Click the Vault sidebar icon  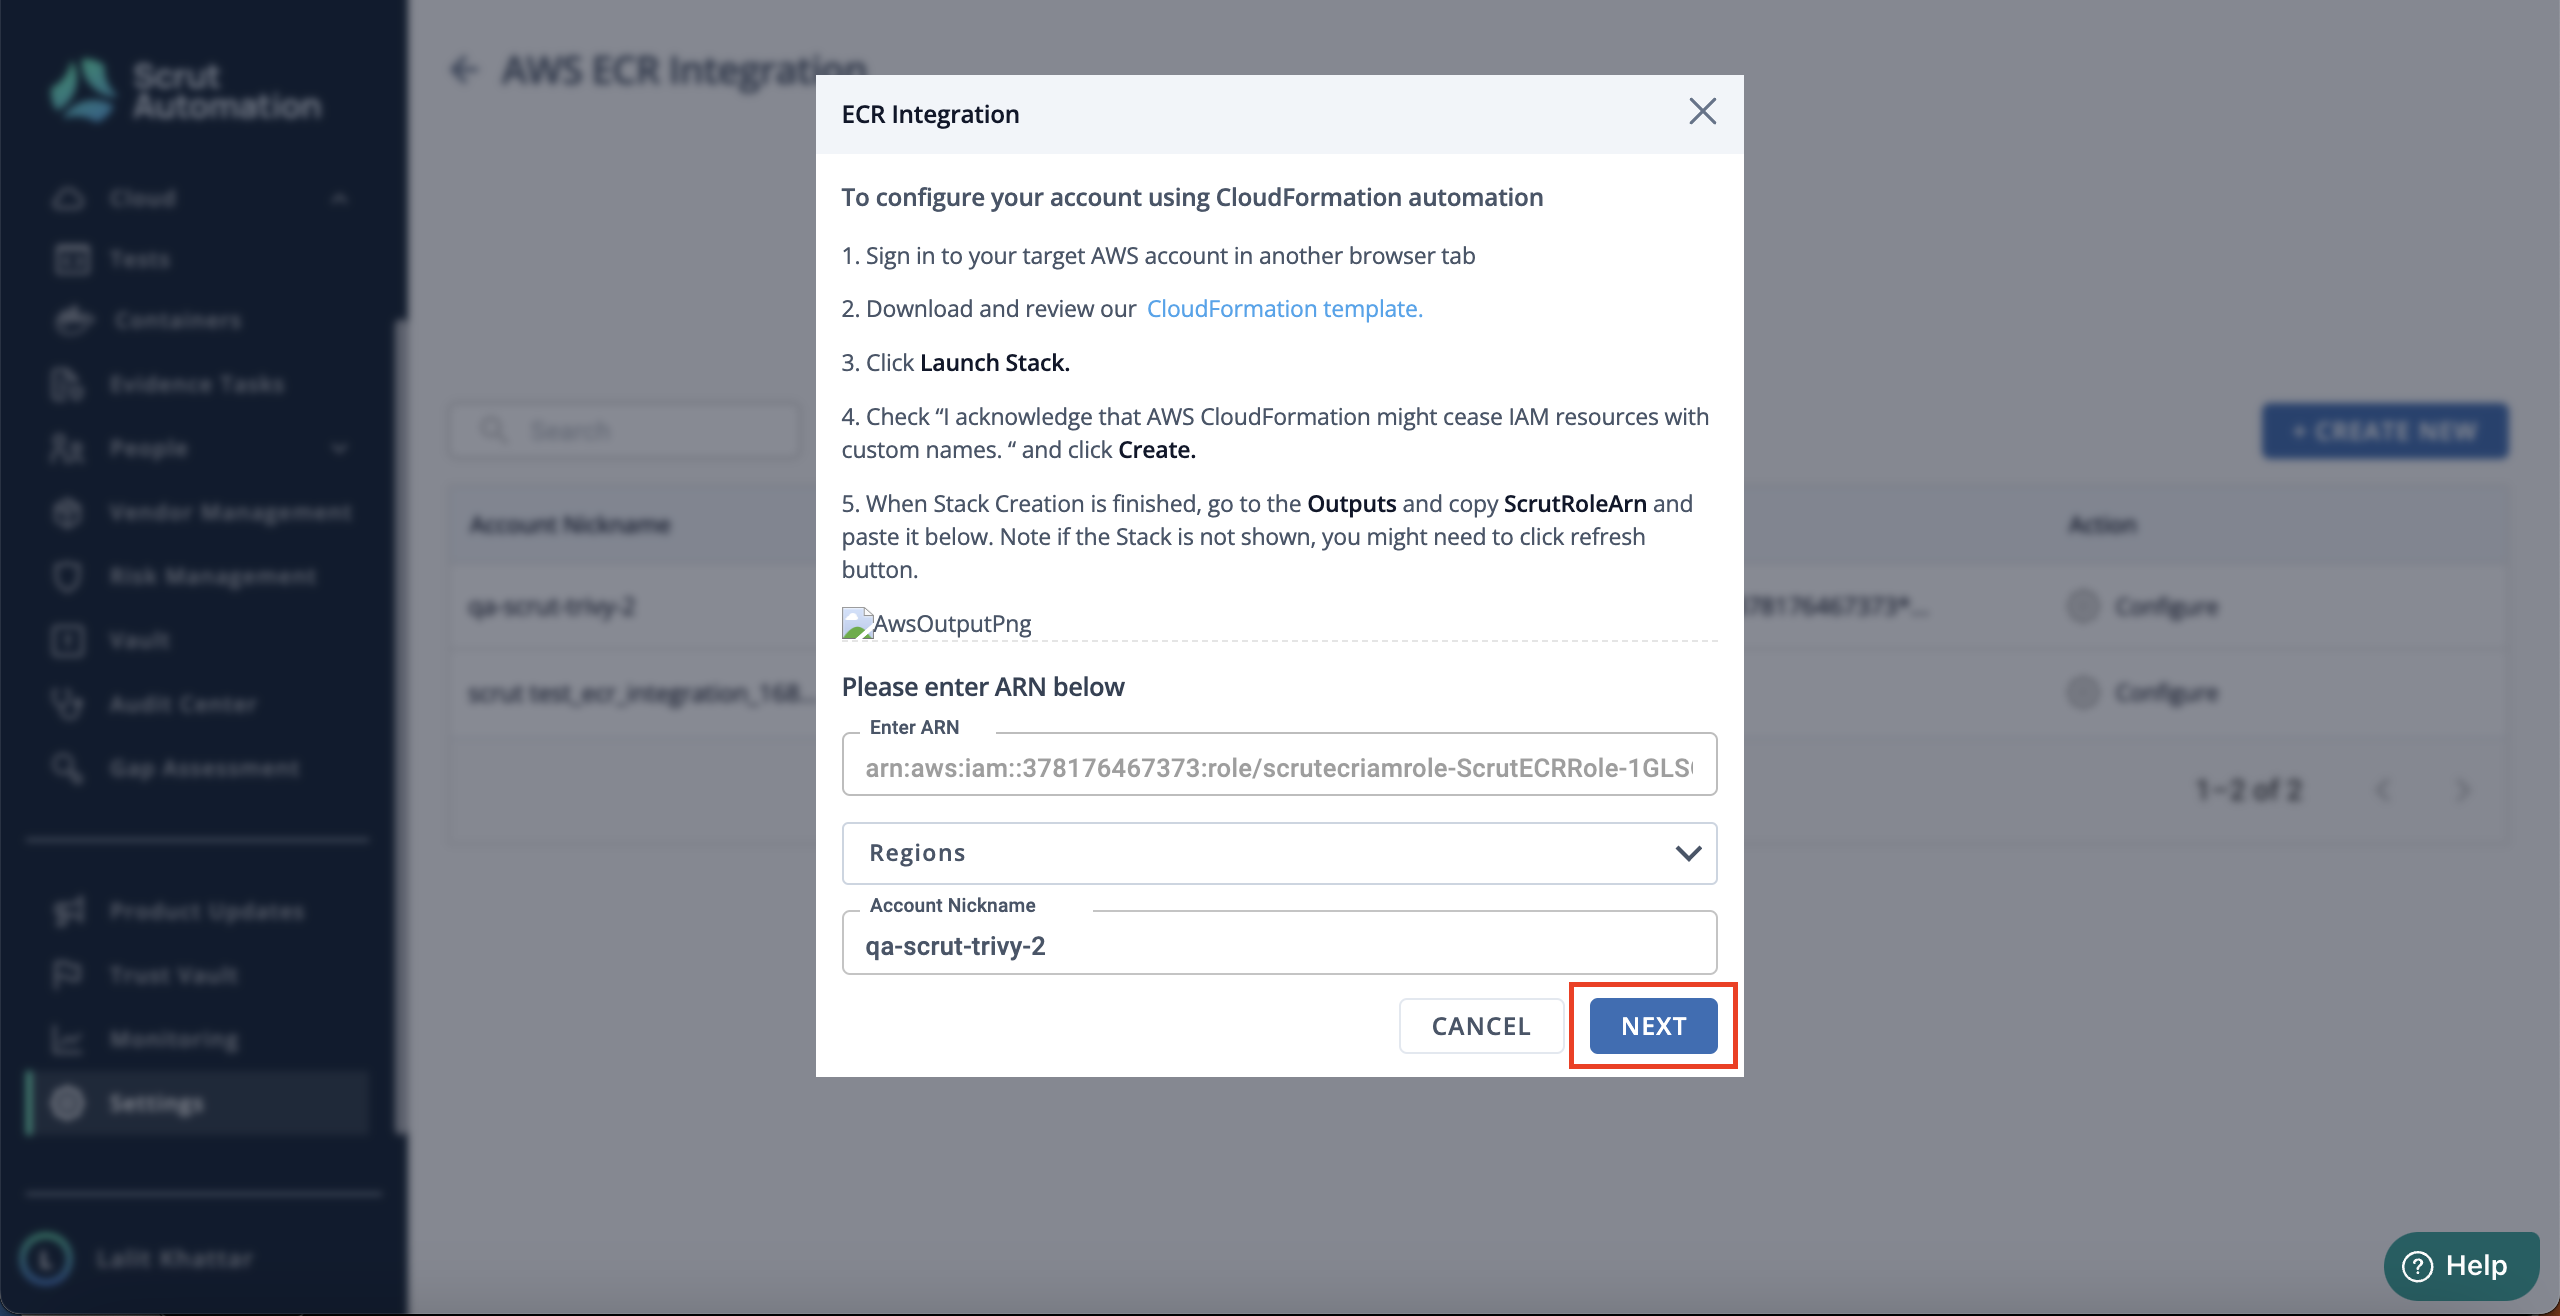[67, 640]
